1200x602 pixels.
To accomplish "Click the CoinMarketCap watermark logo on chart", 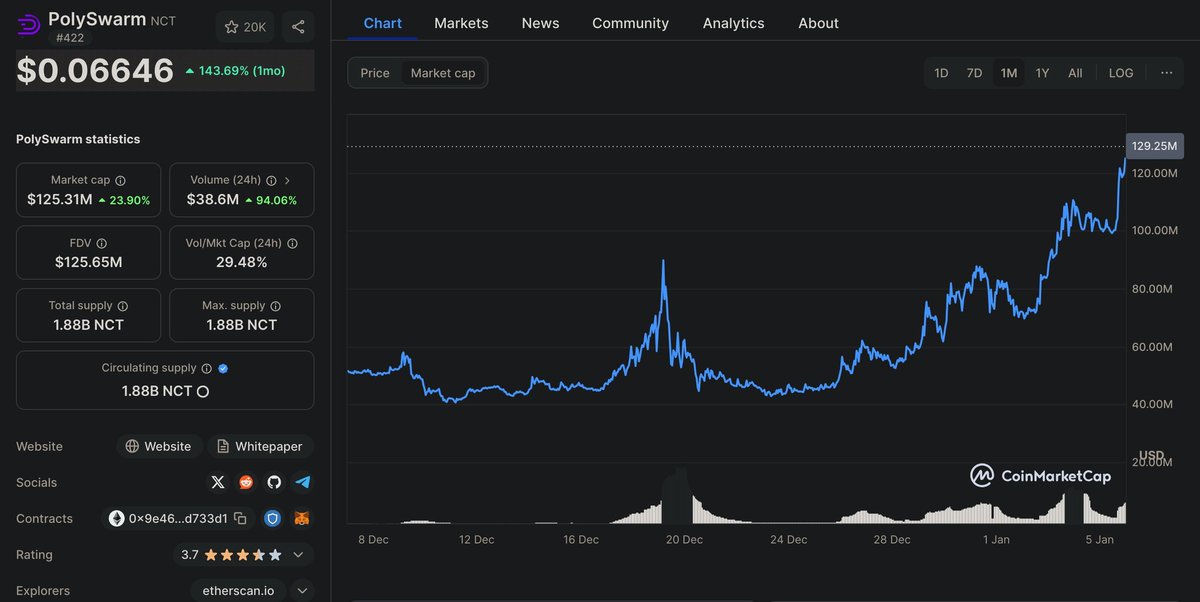I will (x=1040, y=476).
